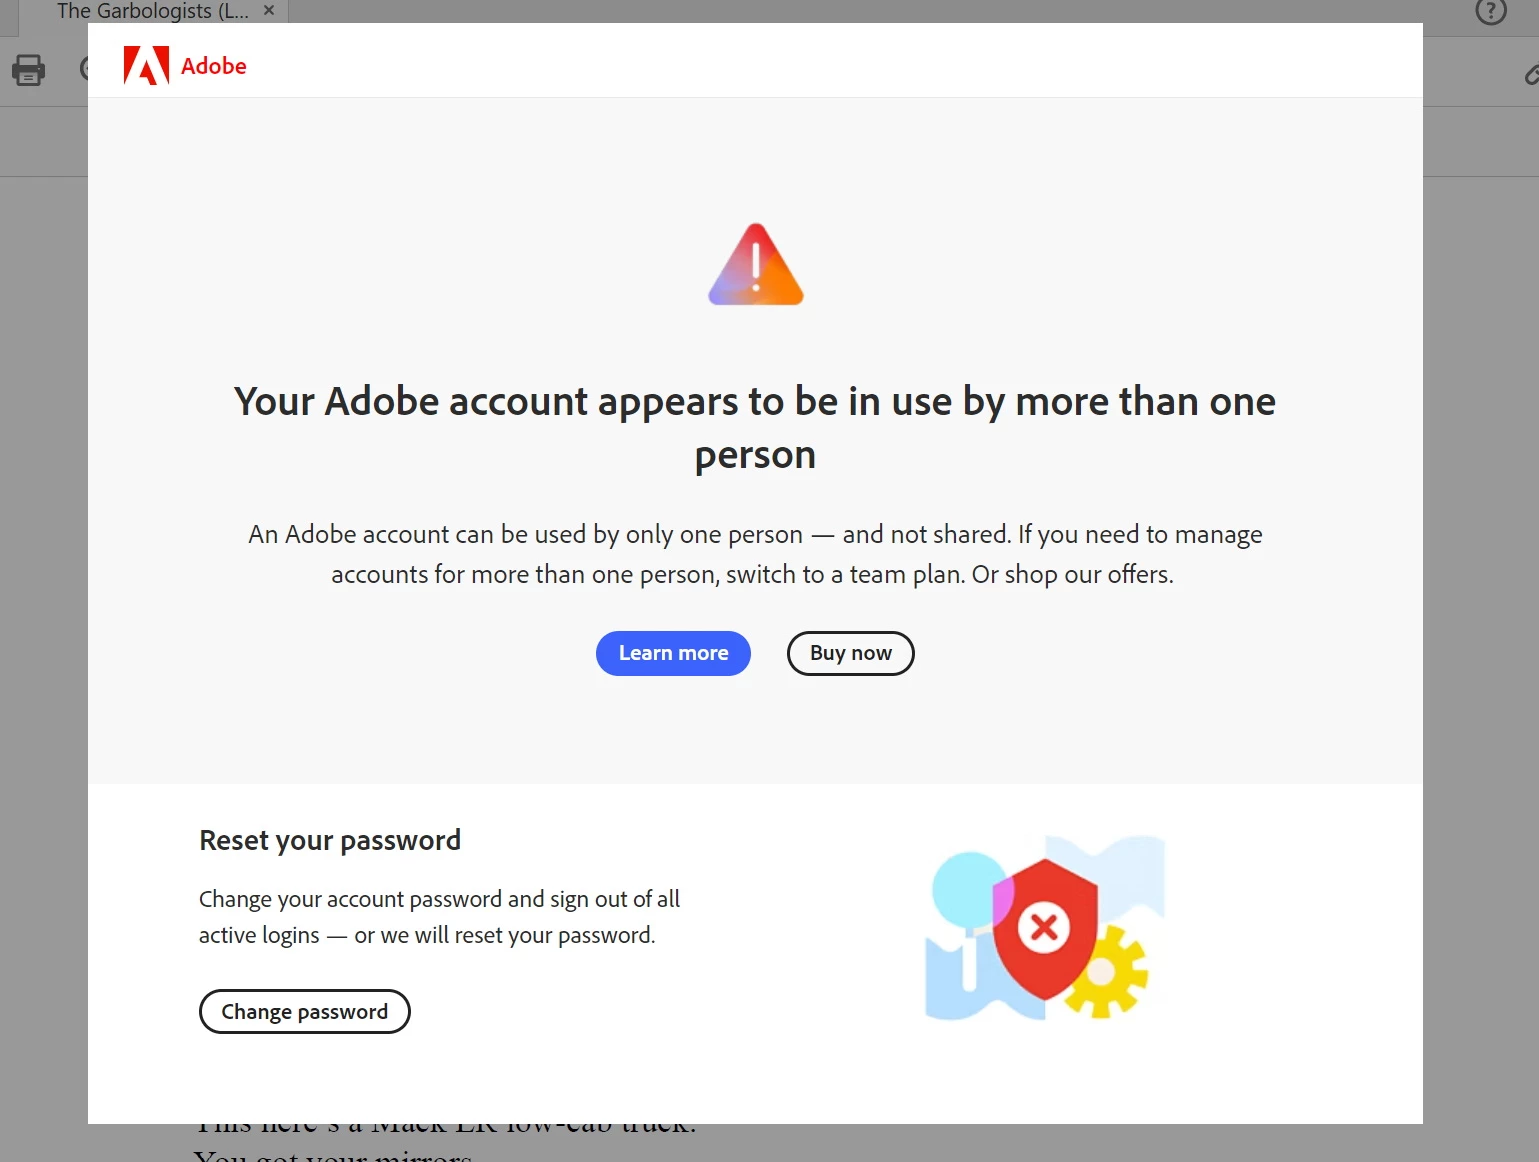
Task: Select The Garbologists document tab
Action: (x=153, y=11)
